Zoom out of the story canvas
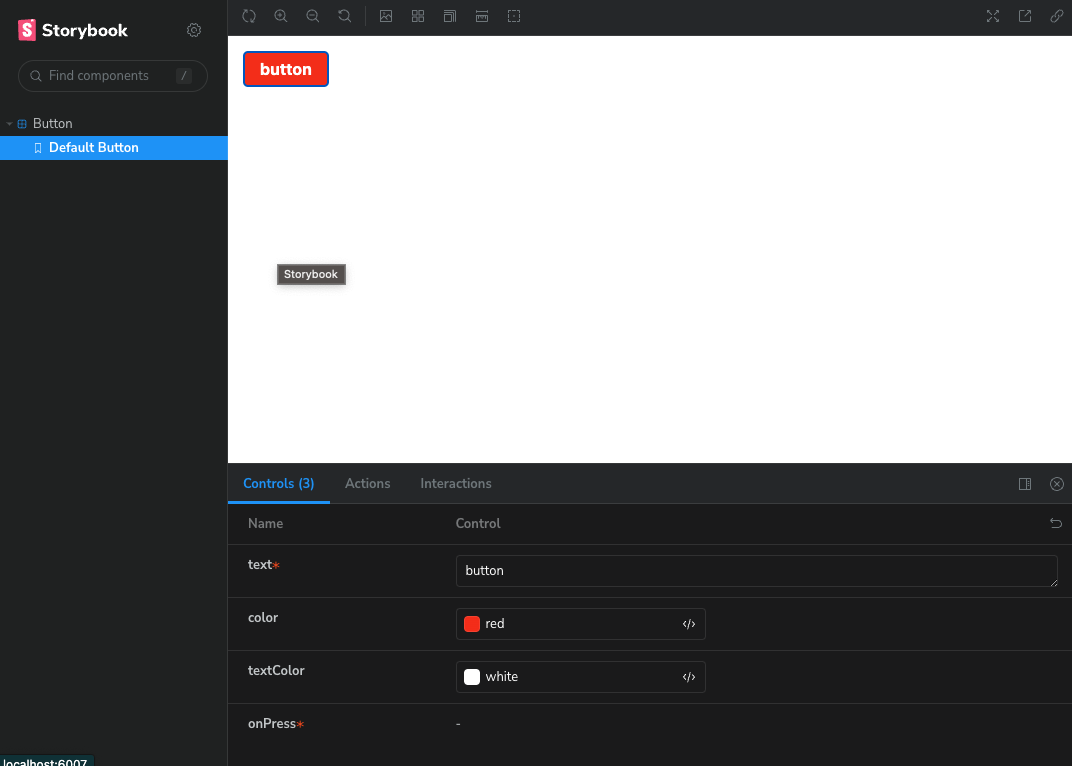The width and height of the screenshot is (1072, 766). [x=312, y=16]
